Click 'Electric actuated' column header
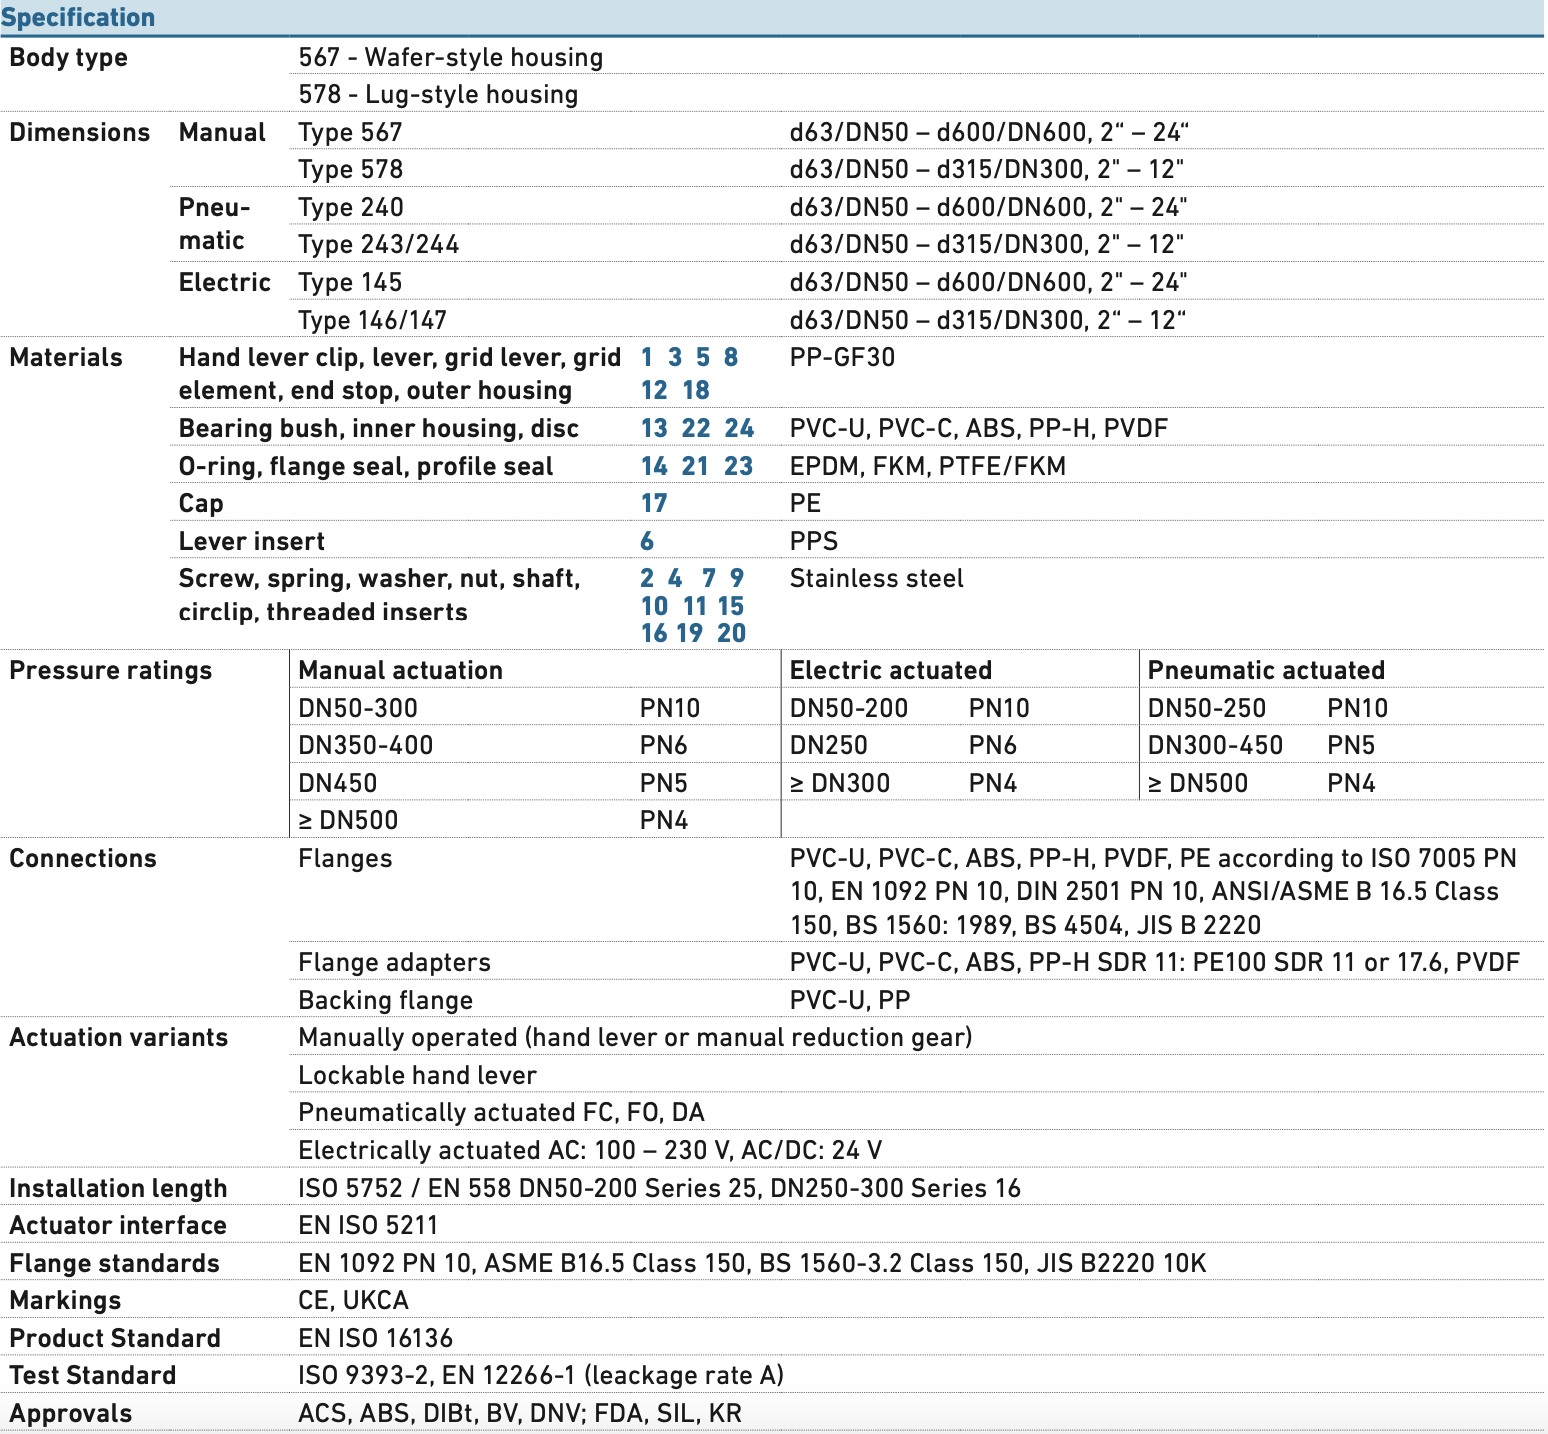 coord(890,670)
